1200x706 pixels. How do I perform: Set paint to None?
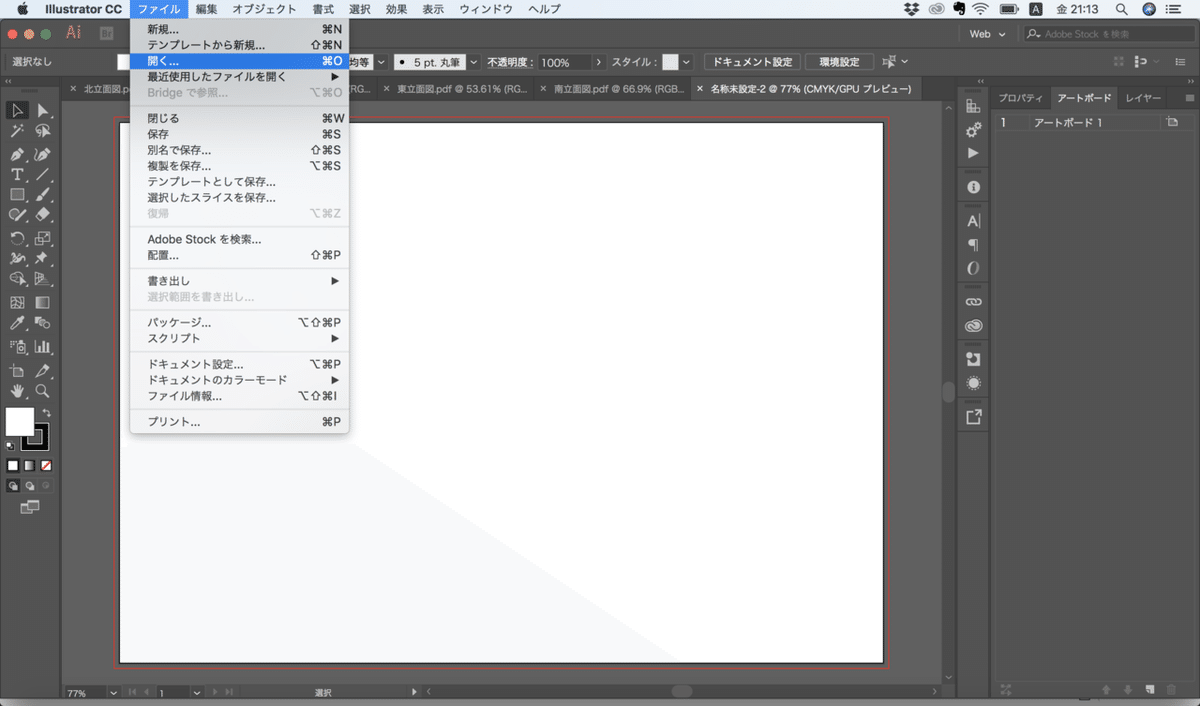46,466
